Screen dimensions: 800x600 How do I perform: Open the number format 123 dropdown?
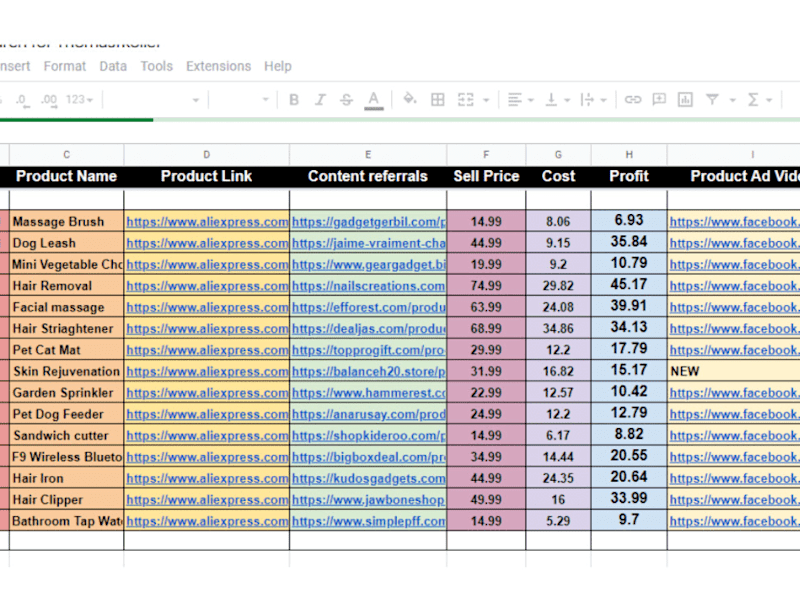[80, 99]
